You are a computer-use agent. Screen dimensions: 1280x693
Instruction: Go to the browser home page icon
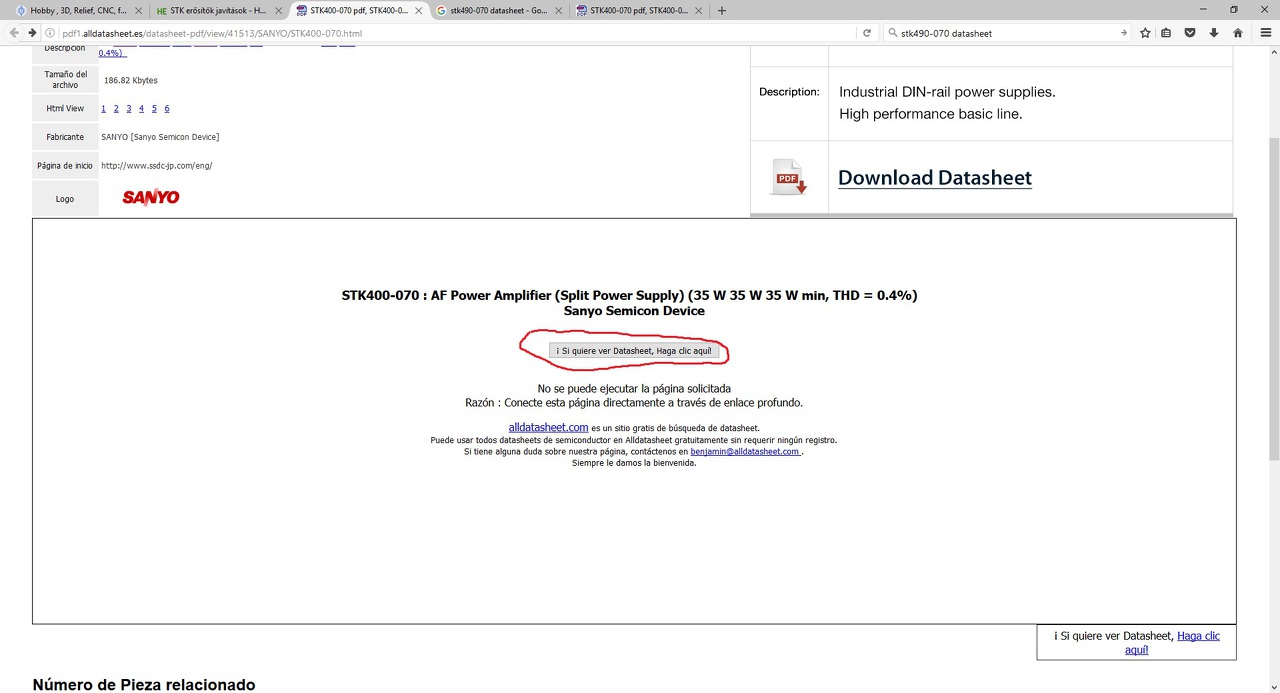(x=1238, y=33)
